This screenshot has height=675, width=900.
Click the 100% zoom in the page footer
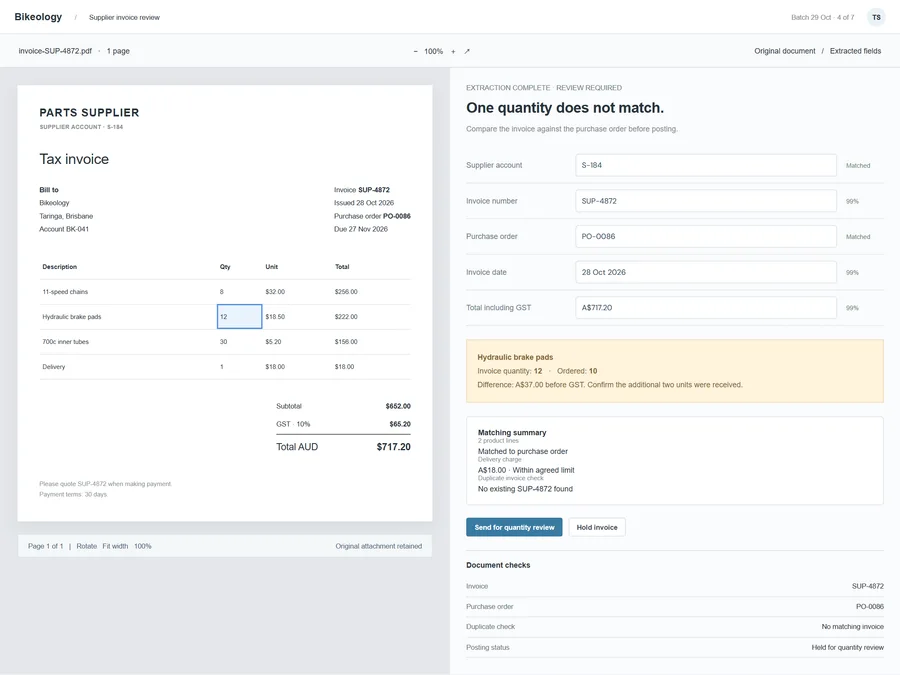(143, 546)
